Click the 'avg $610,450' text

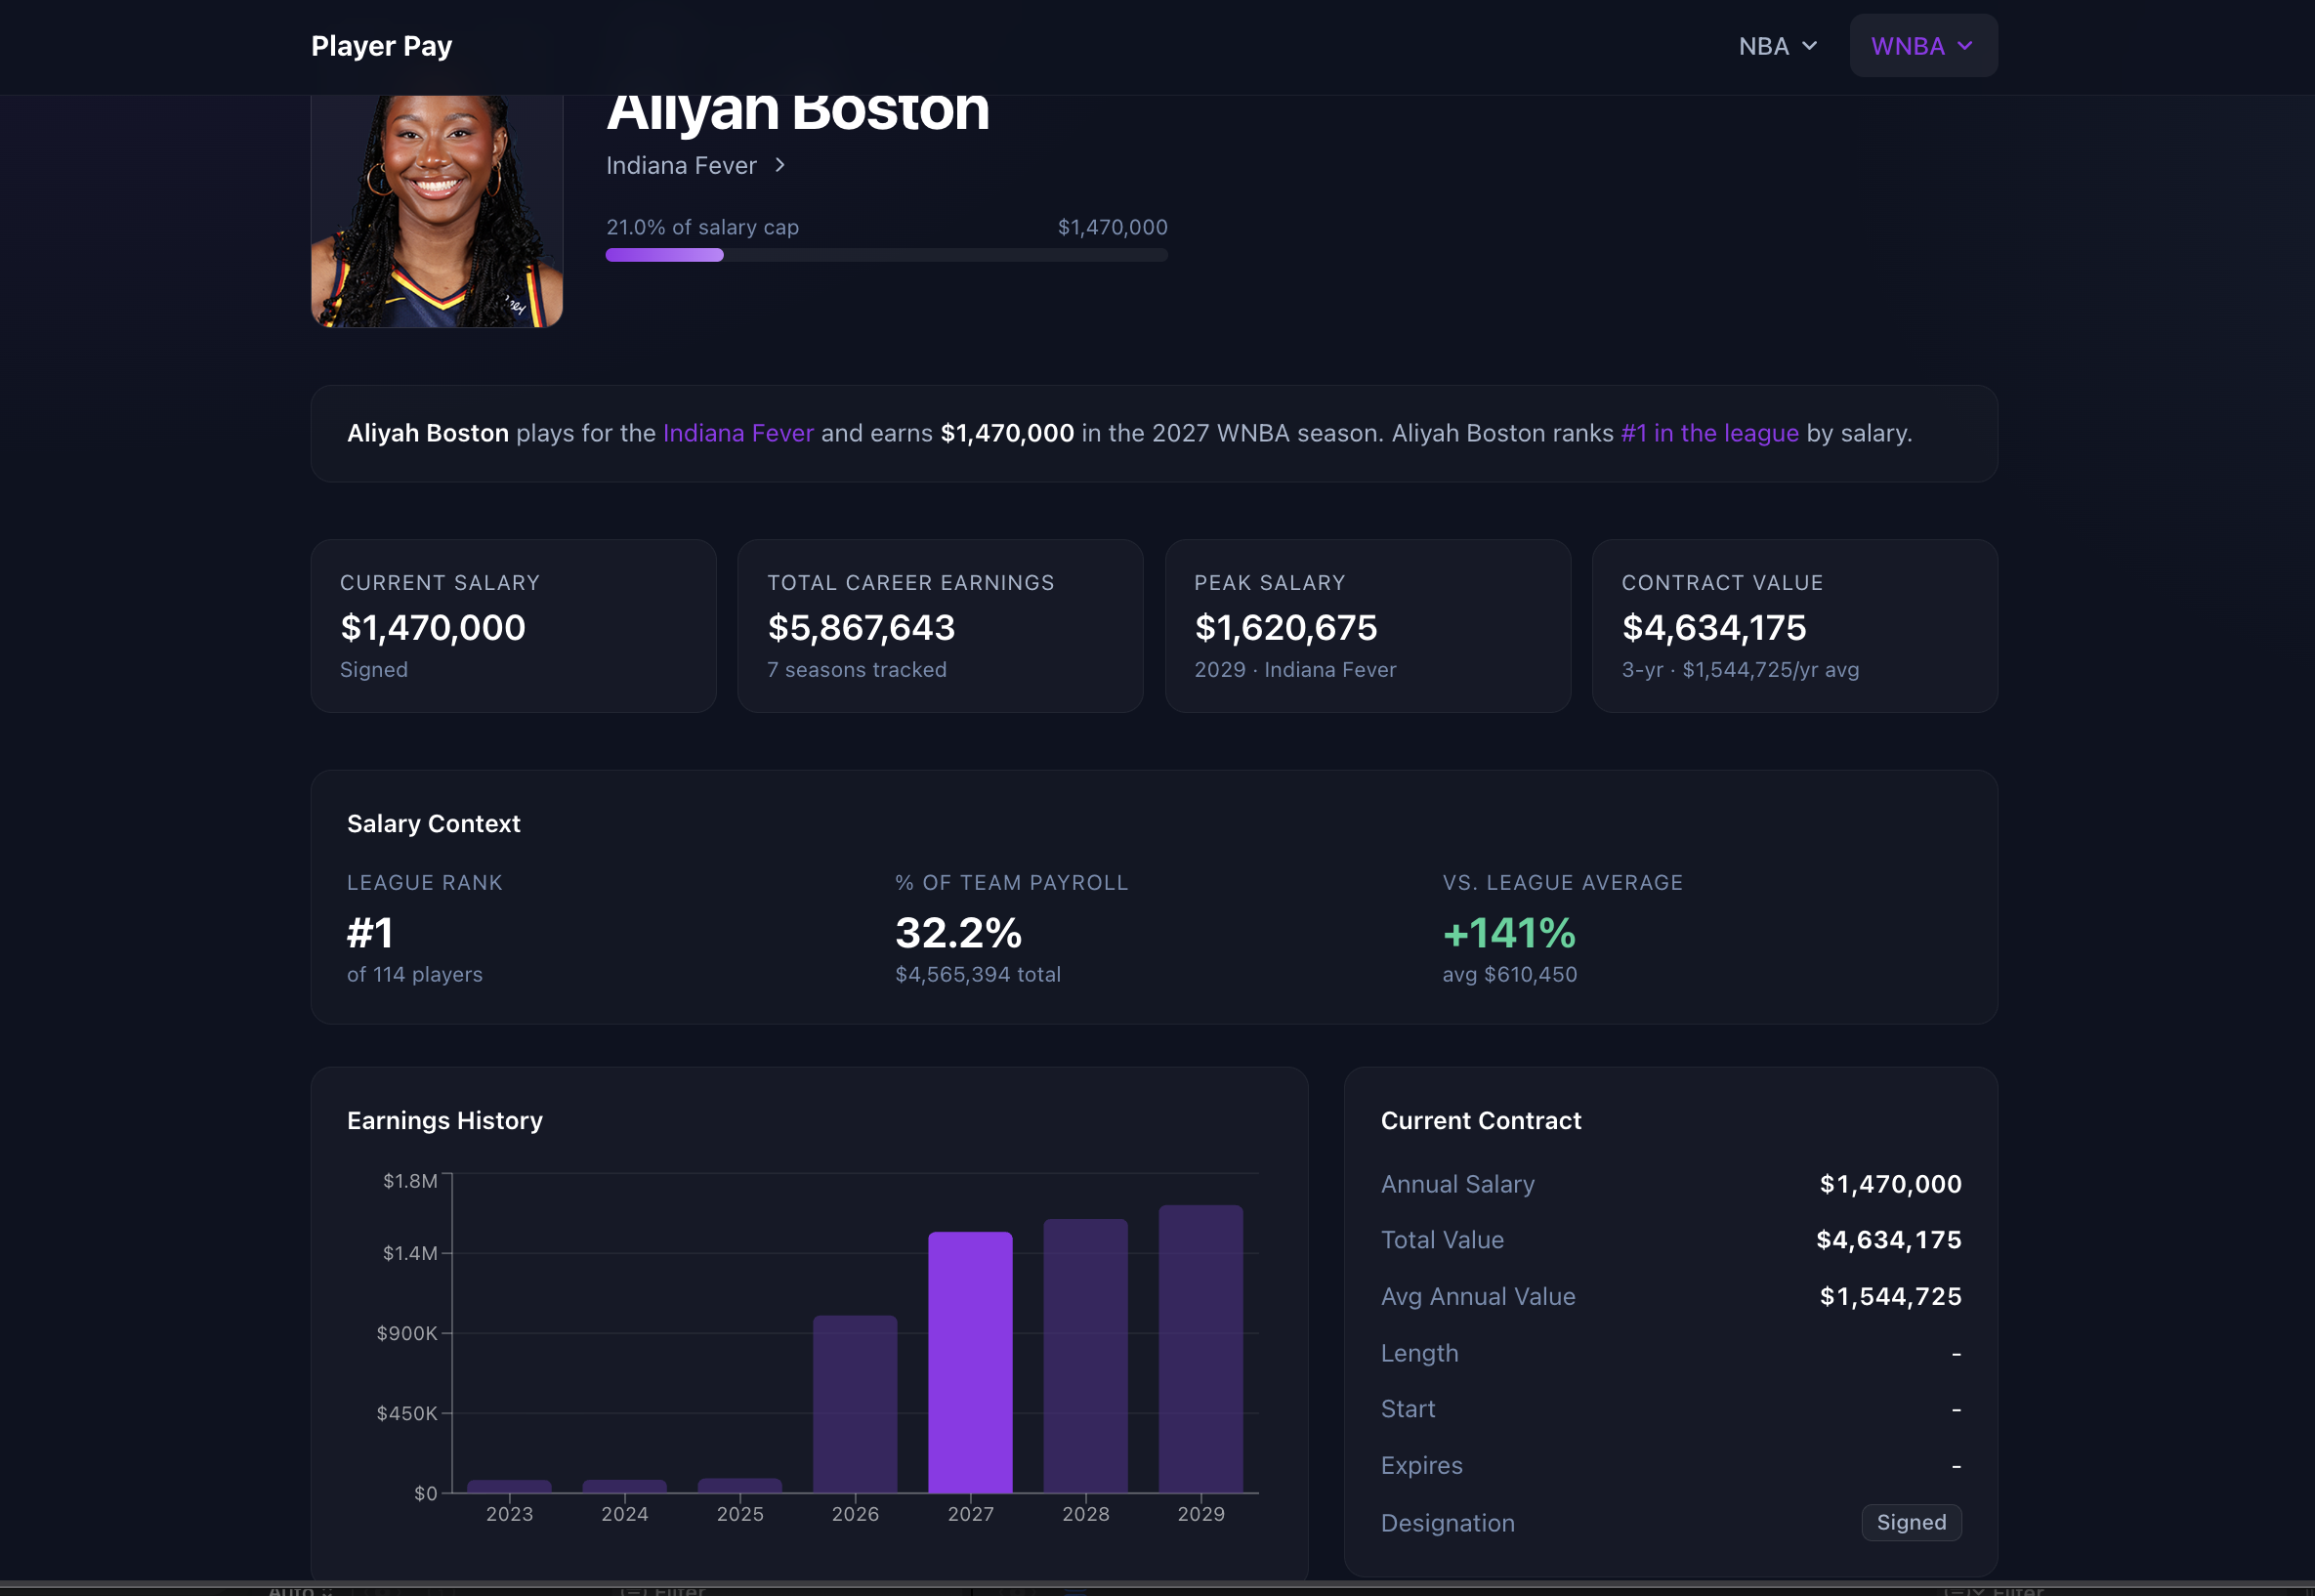coord(1509,974)
